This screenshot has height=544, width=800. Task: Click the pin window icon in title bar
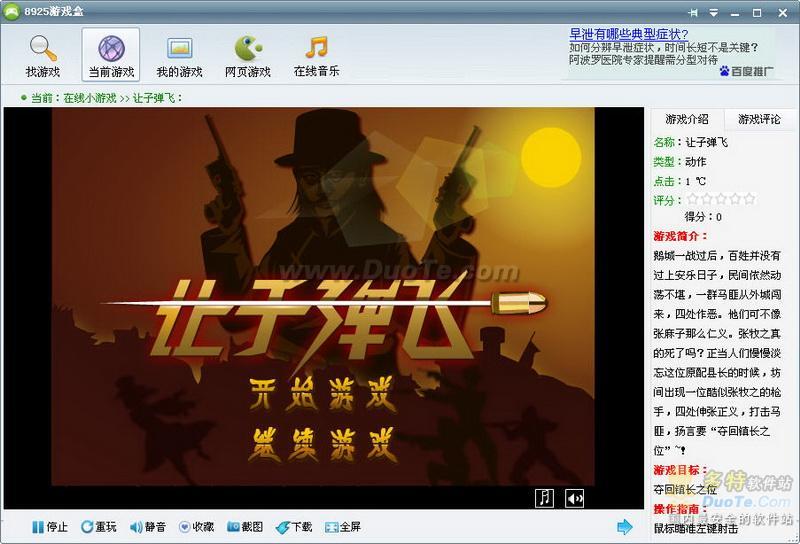coord(693,13)
